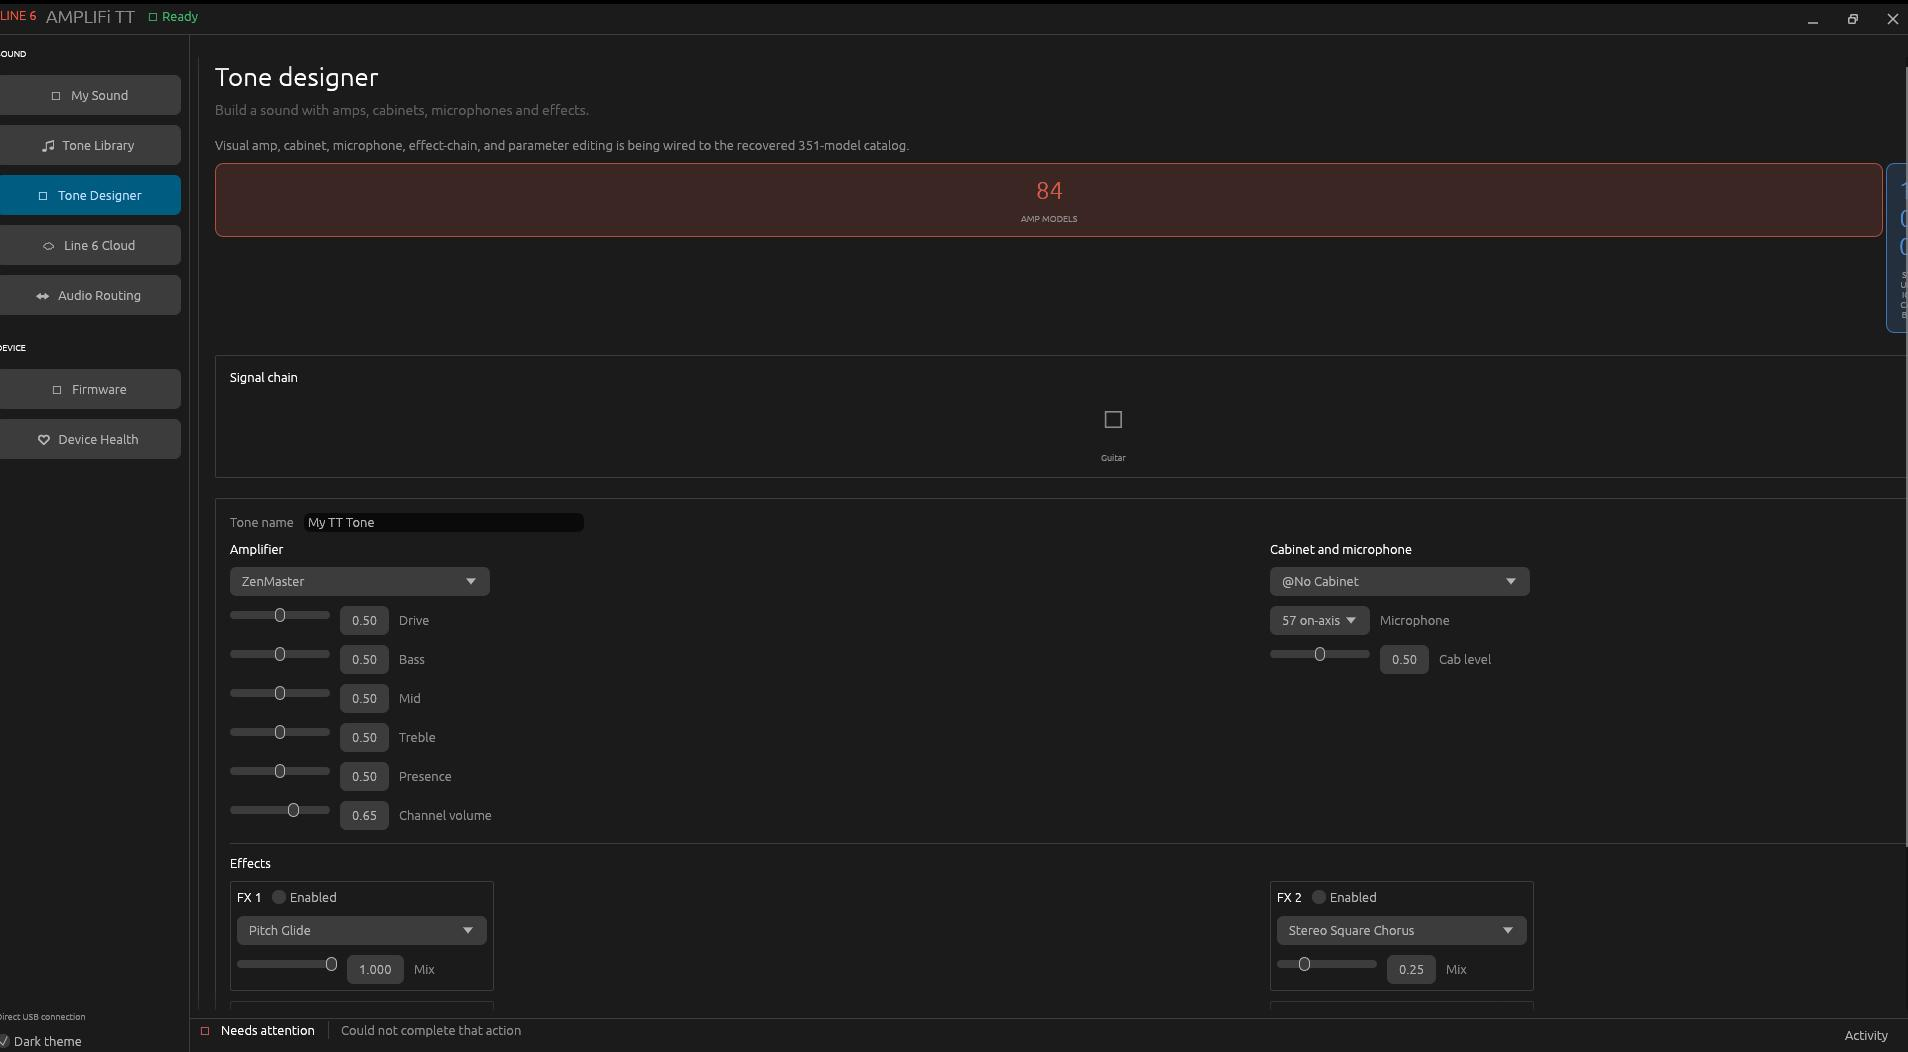
Task: Click the Direct USB connection label
Action: click(42, 1016)
